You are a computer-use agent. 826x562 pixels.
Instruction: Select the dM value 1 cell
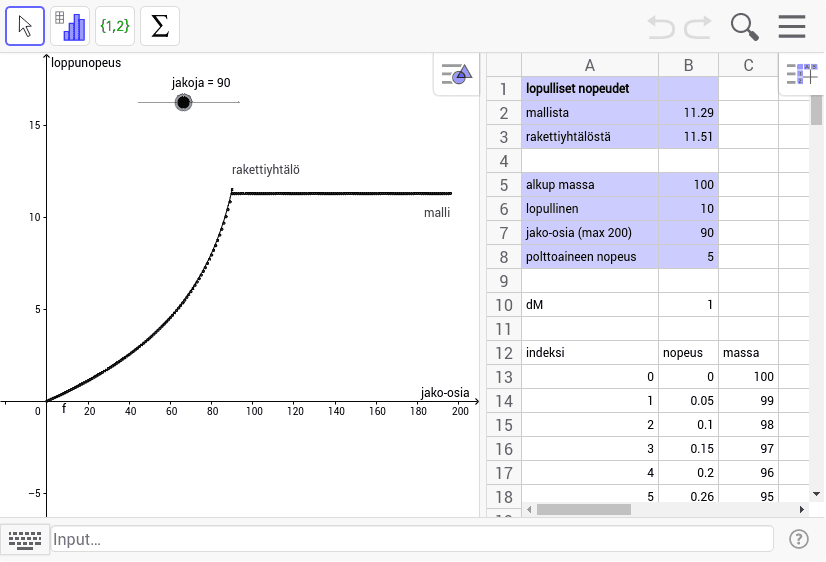(x=689, y=305)
